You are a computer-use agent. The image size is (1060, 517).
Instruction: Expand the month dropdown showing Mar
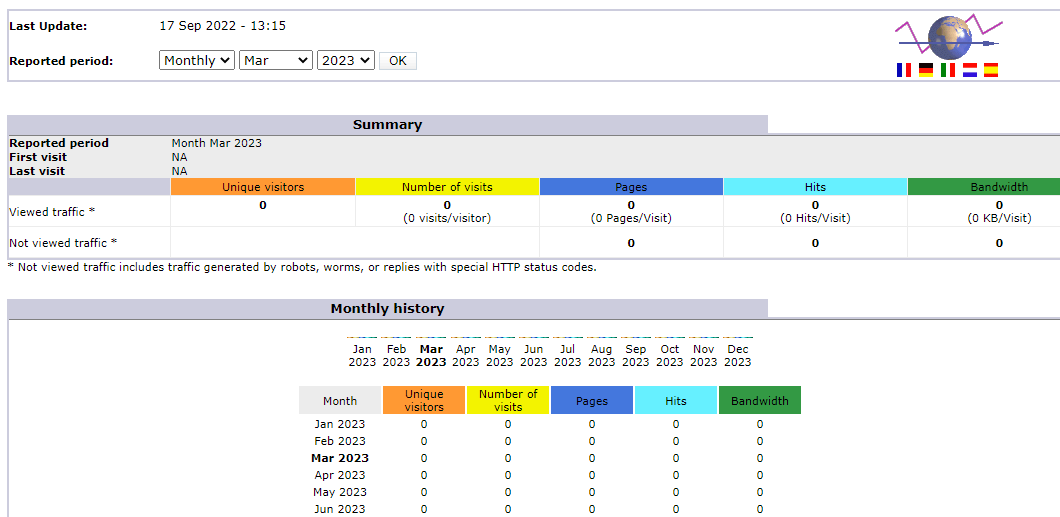(x=276, y=61)
